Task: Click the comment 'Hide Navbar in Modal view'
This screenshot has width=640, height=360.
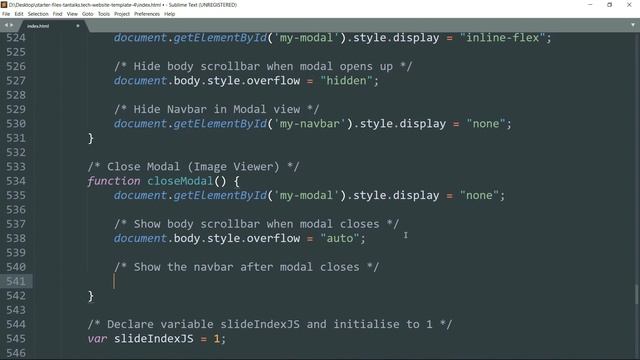Action: click(217, 109)
